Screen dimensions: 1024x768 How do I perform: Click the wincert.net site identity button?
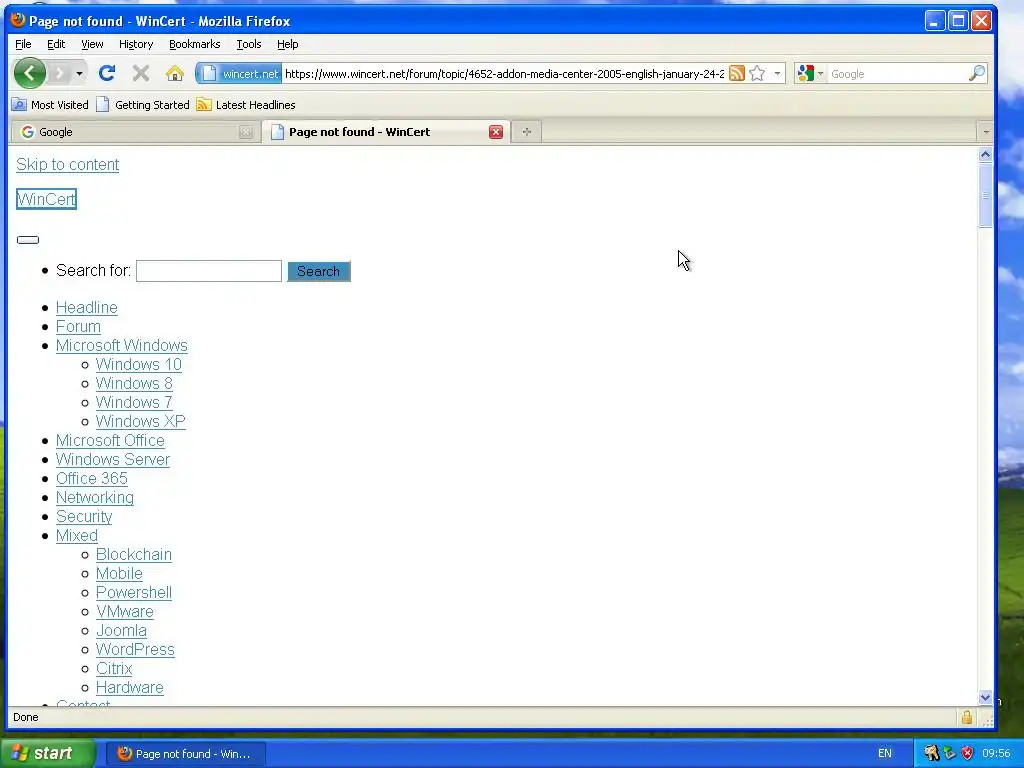[x=239, y=74]
